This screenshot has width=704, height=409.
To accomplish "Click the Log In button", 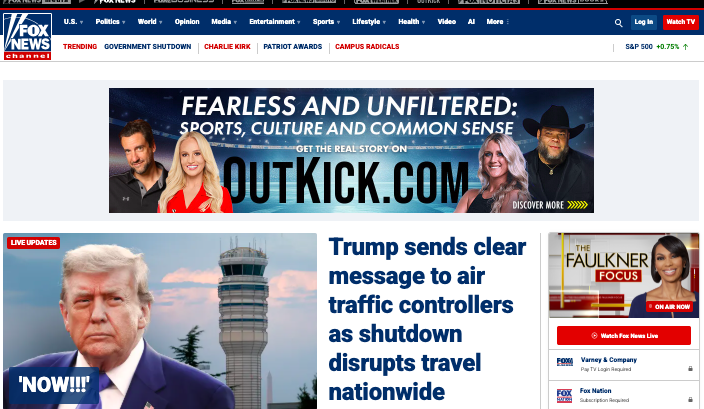I will coord(643,22).
